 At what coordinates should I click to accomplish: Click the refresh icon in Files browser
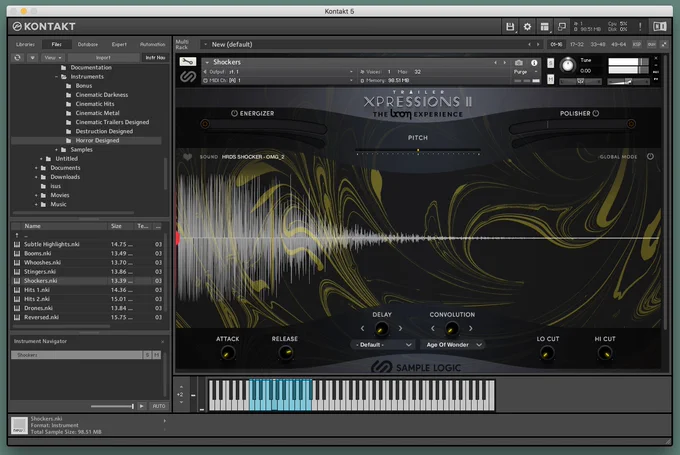[17, 57]
